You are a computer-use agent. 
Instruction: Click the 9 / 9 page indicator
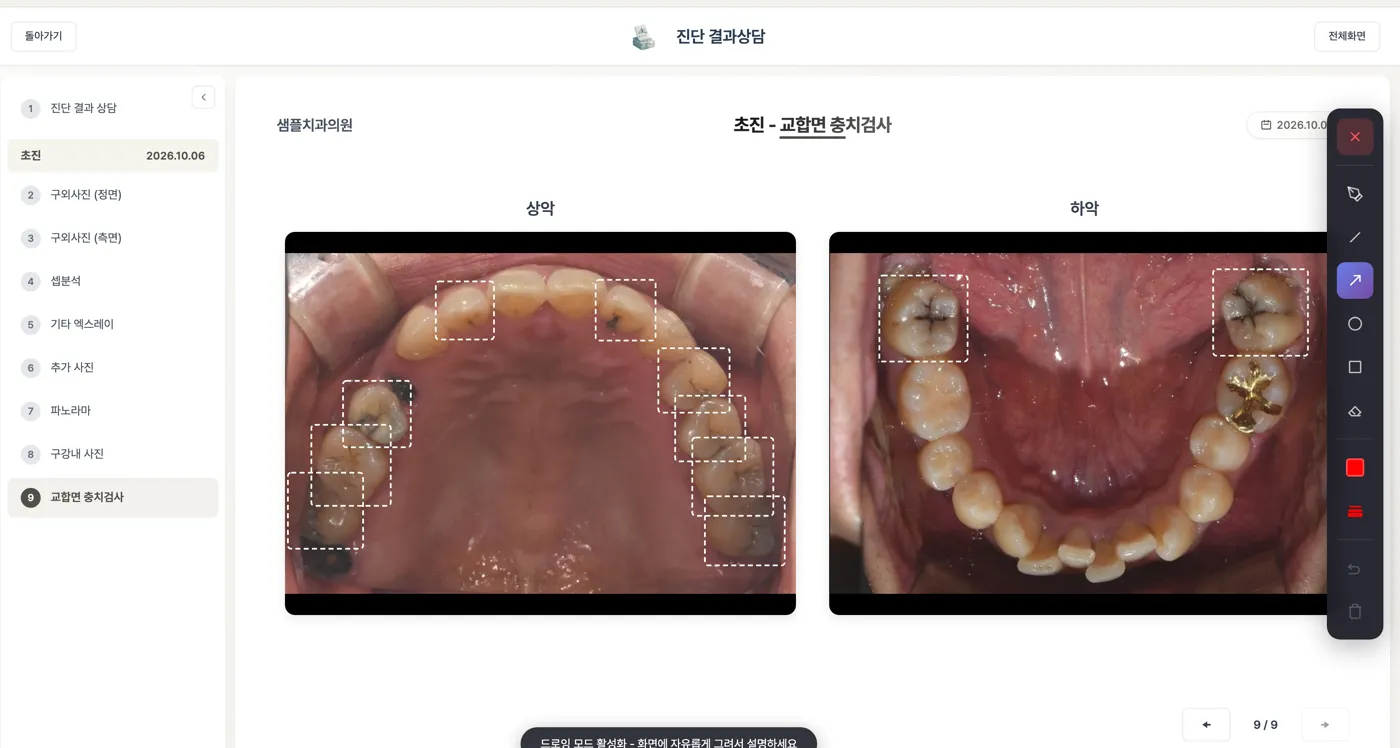coord(1265,725)
